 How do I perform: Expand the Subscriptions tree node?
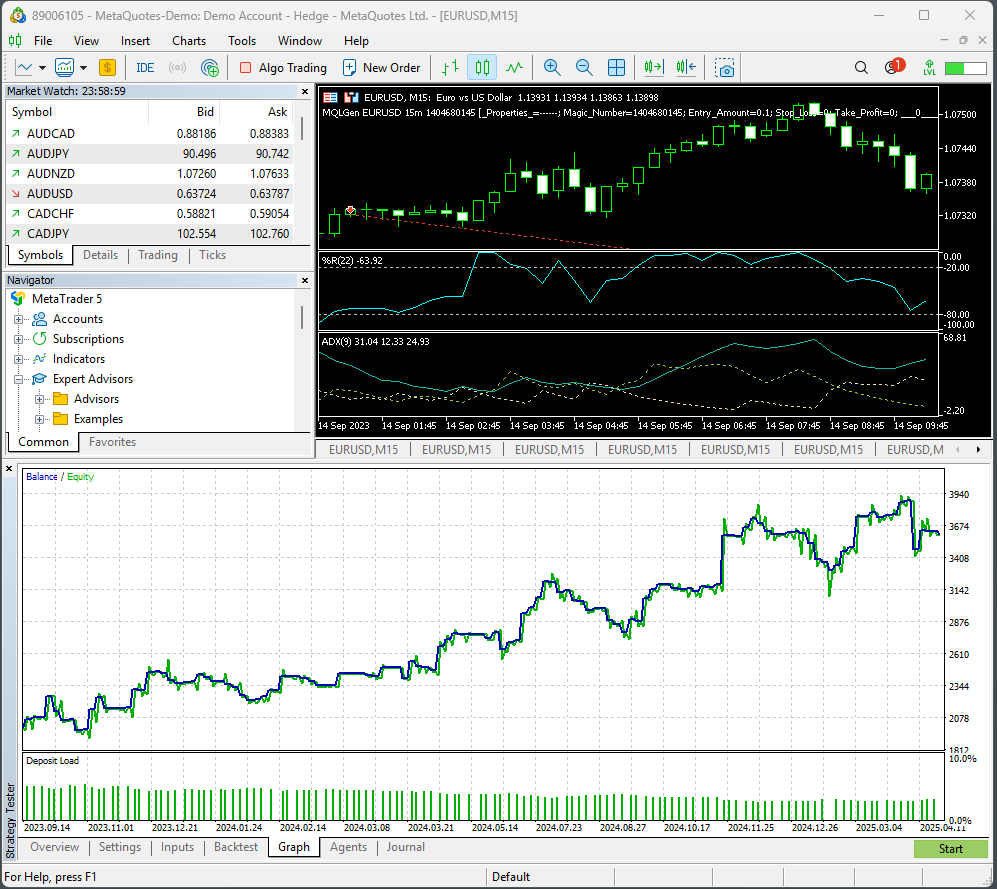[x=18, y=339]
